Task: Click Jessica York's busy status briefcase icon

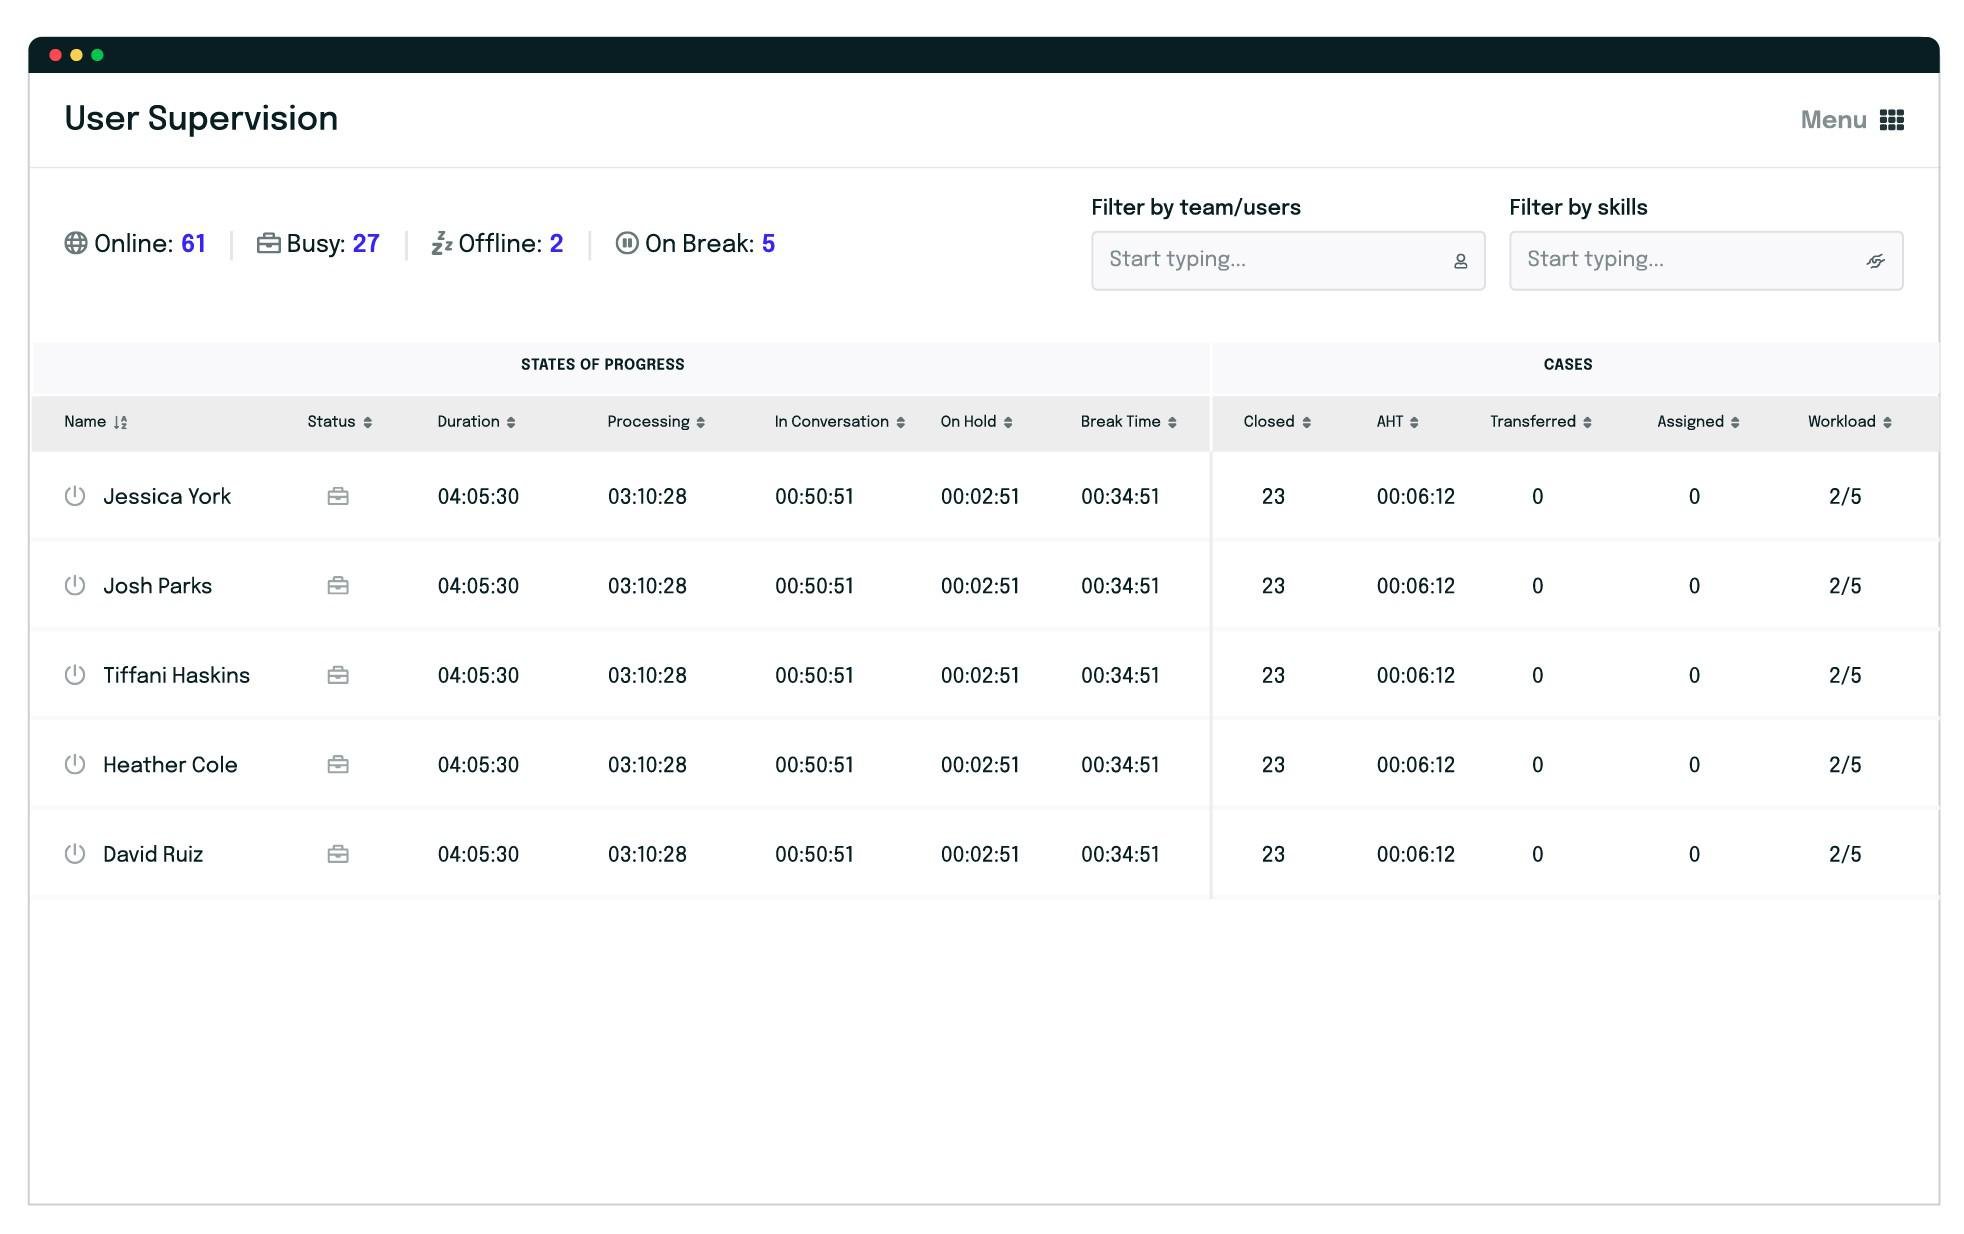Action: [x=338, y=496]
